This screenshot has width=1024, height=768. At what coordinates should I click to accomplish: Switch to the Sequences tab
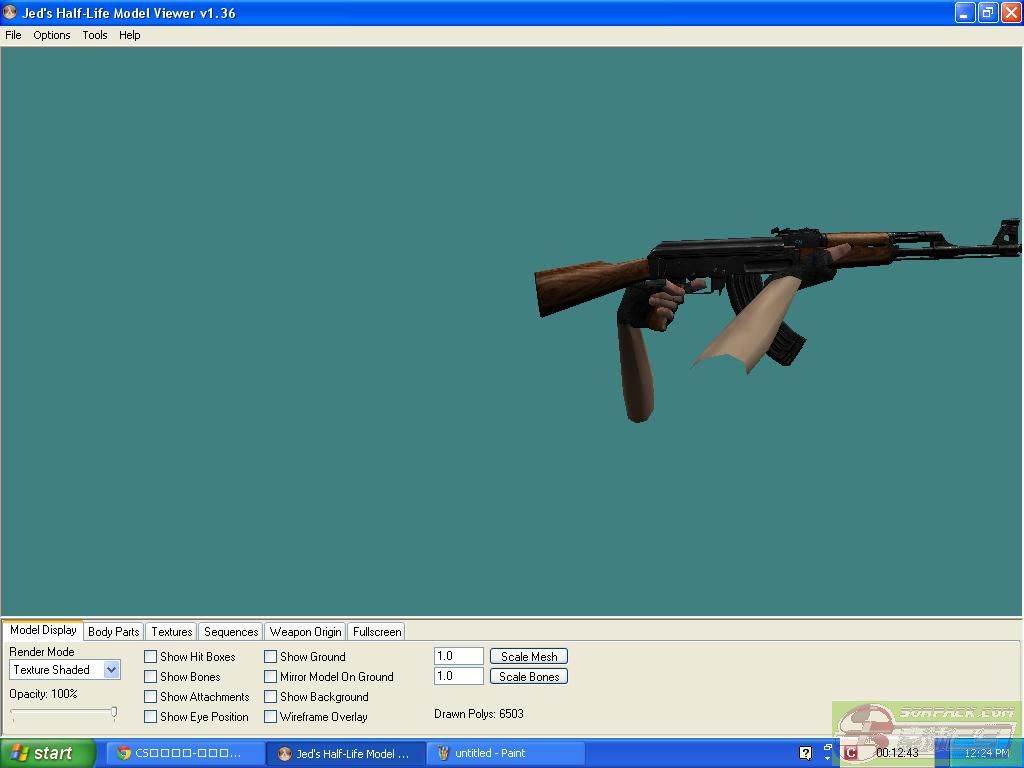point(231,632)
